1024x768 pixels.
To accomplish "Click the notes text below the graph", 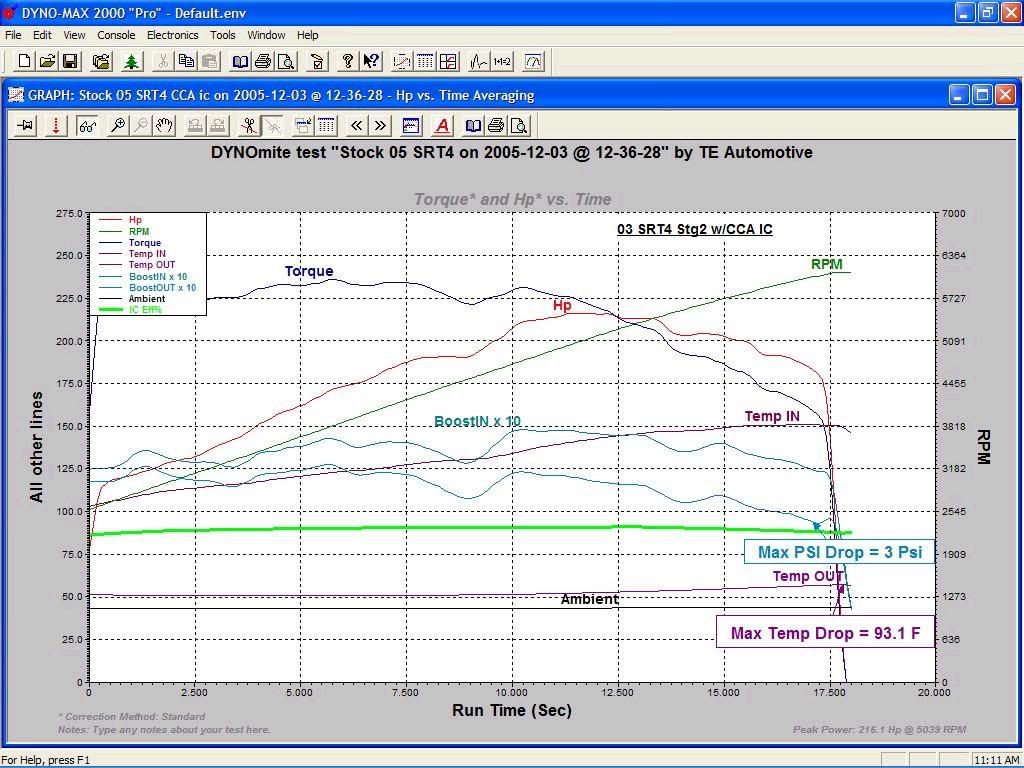I will point(164,730).
